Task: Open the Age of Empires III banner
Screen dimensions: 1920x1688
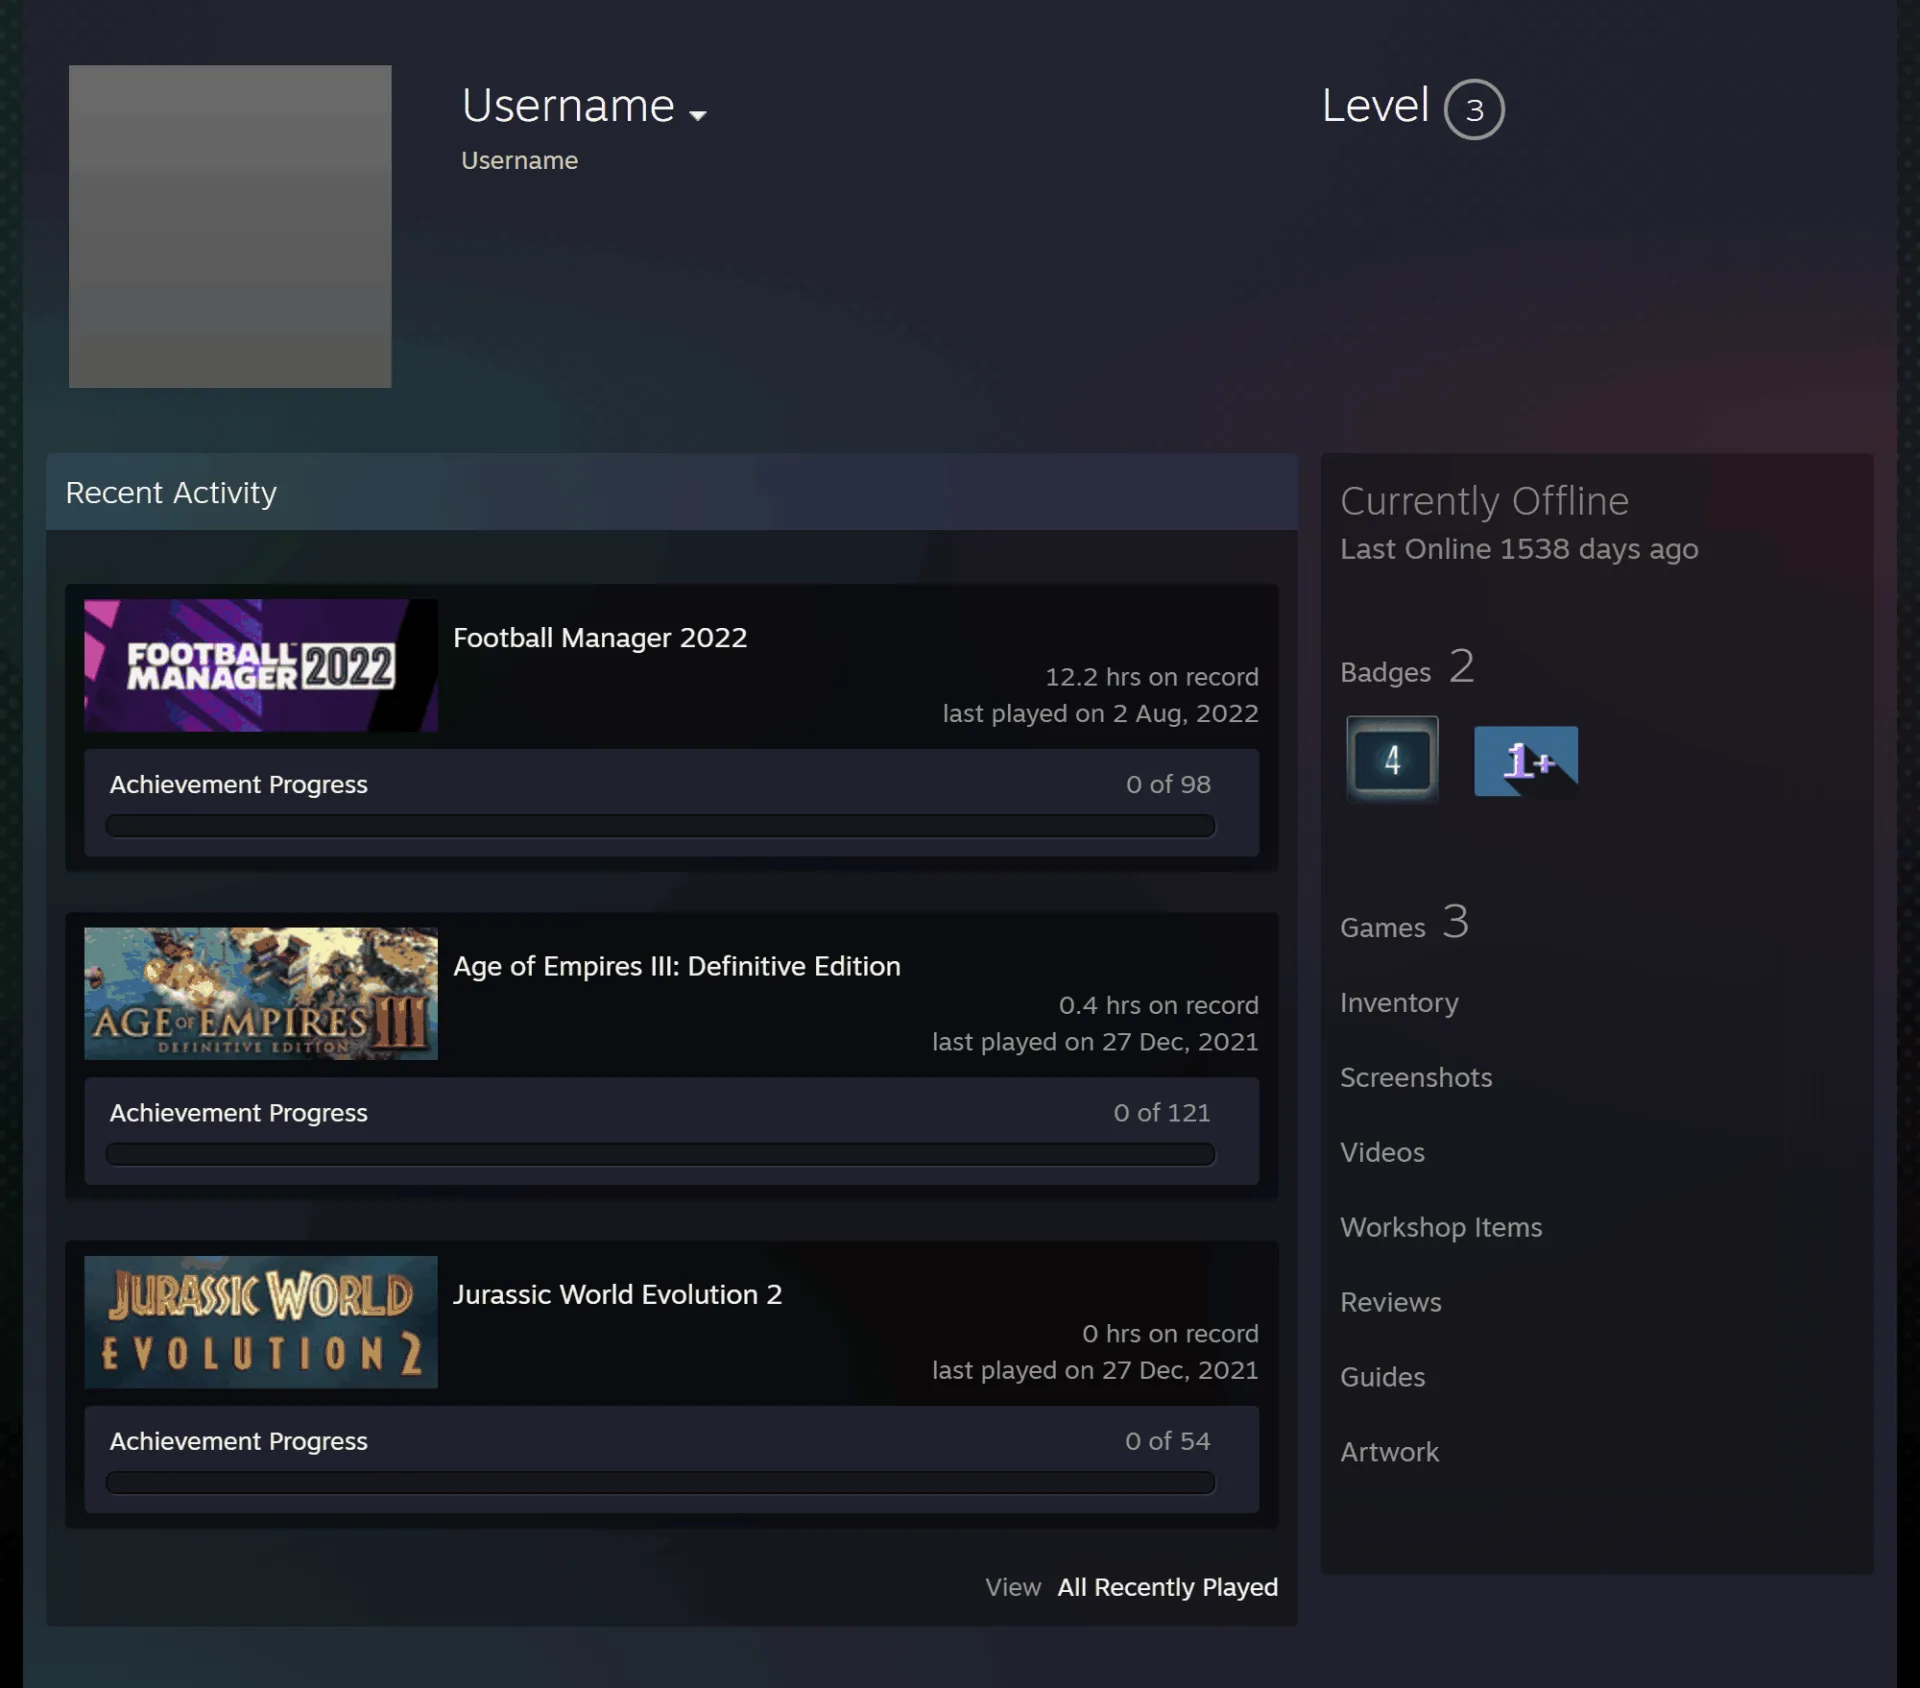Action: click(261, 993)
